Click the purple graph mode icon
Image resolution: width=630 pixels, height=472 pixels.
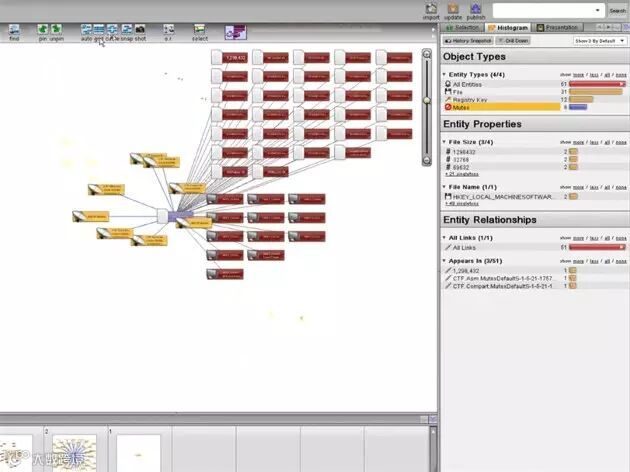pos(235,33)
